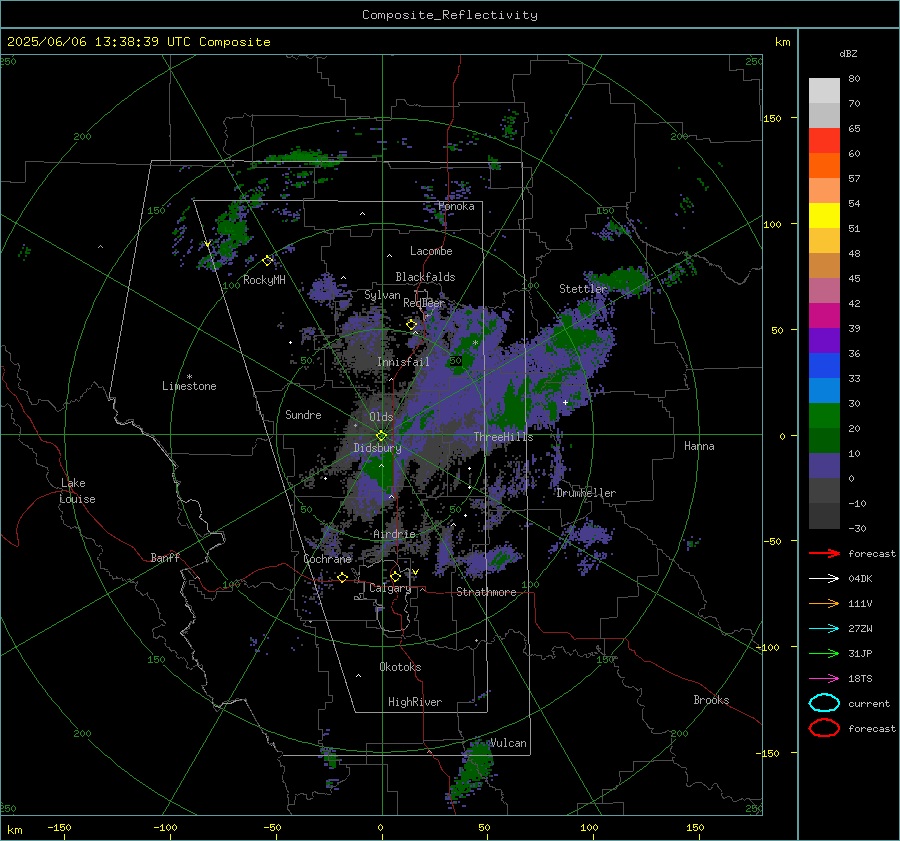Click the Calgary city label
This screenshot has width=900, height=841.
[x=390, y=588]
